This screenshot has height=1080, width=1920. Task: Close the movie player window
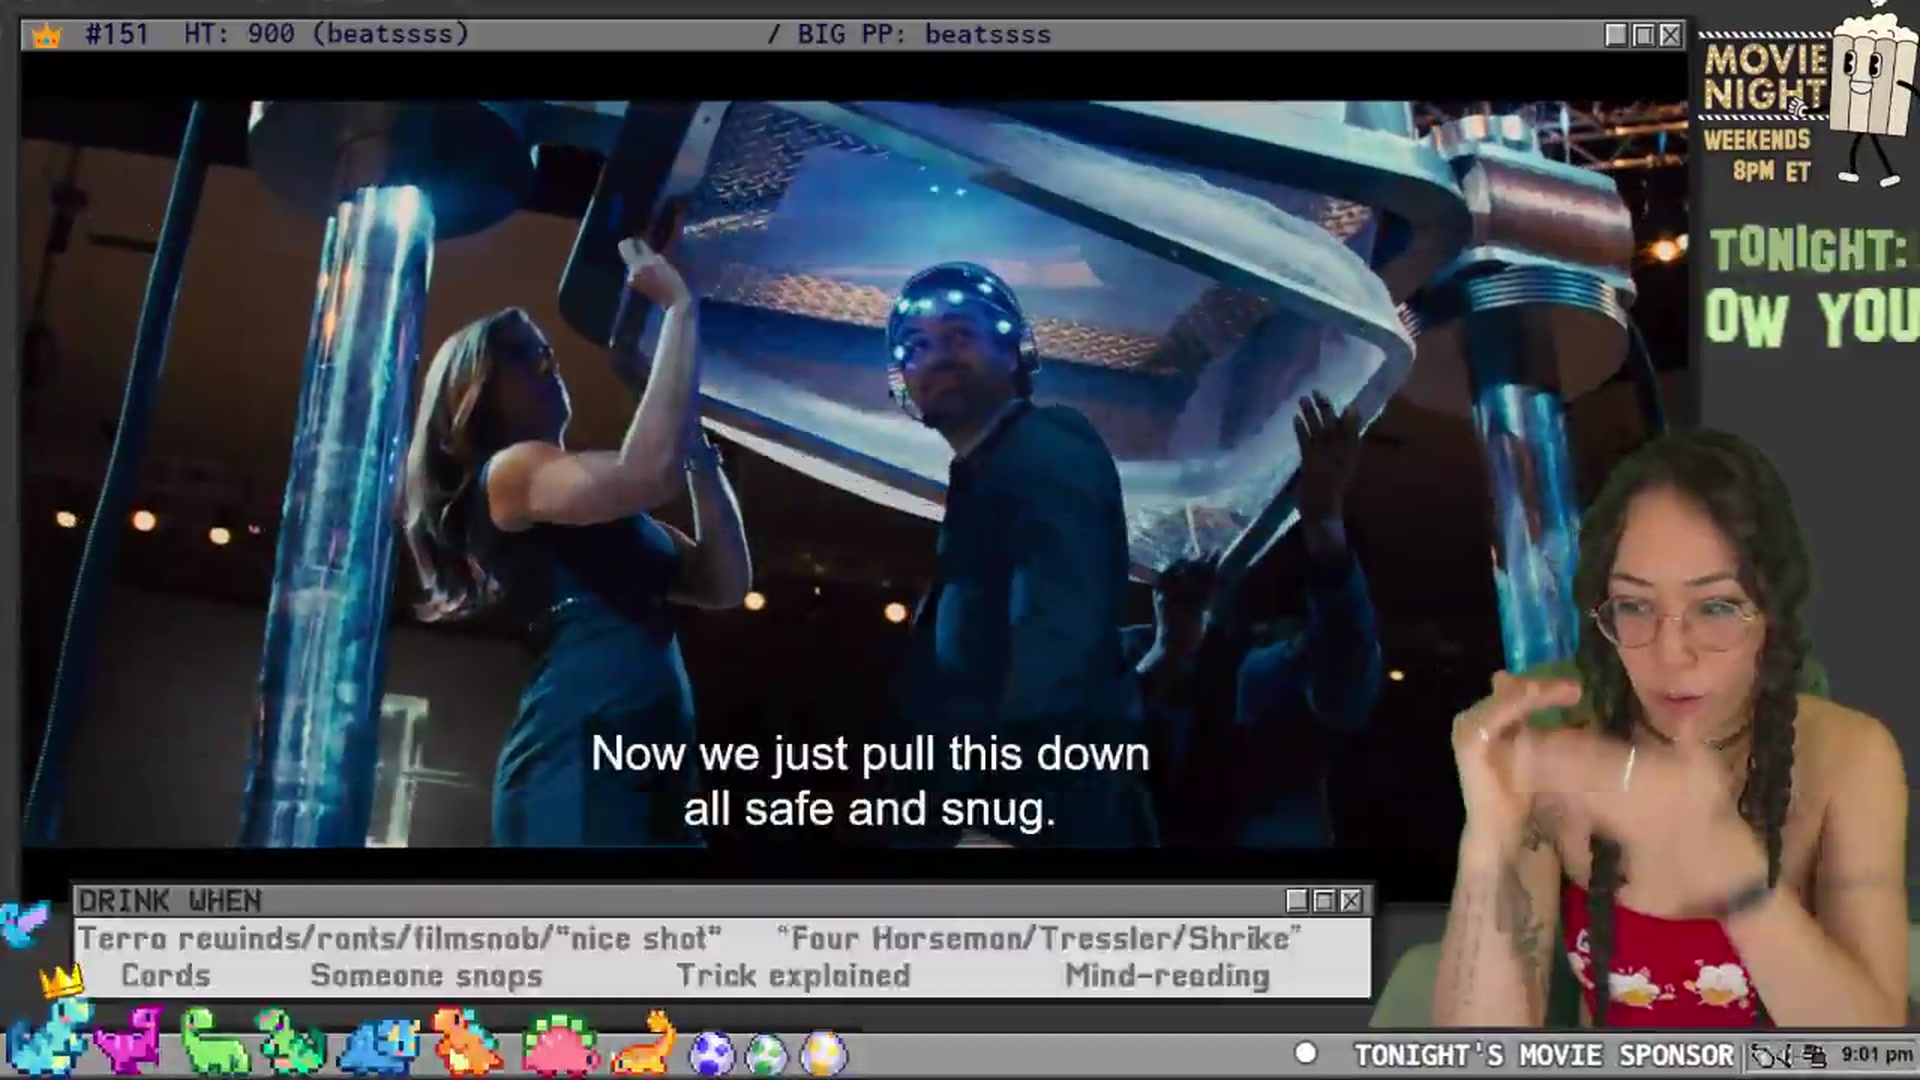1670,35
